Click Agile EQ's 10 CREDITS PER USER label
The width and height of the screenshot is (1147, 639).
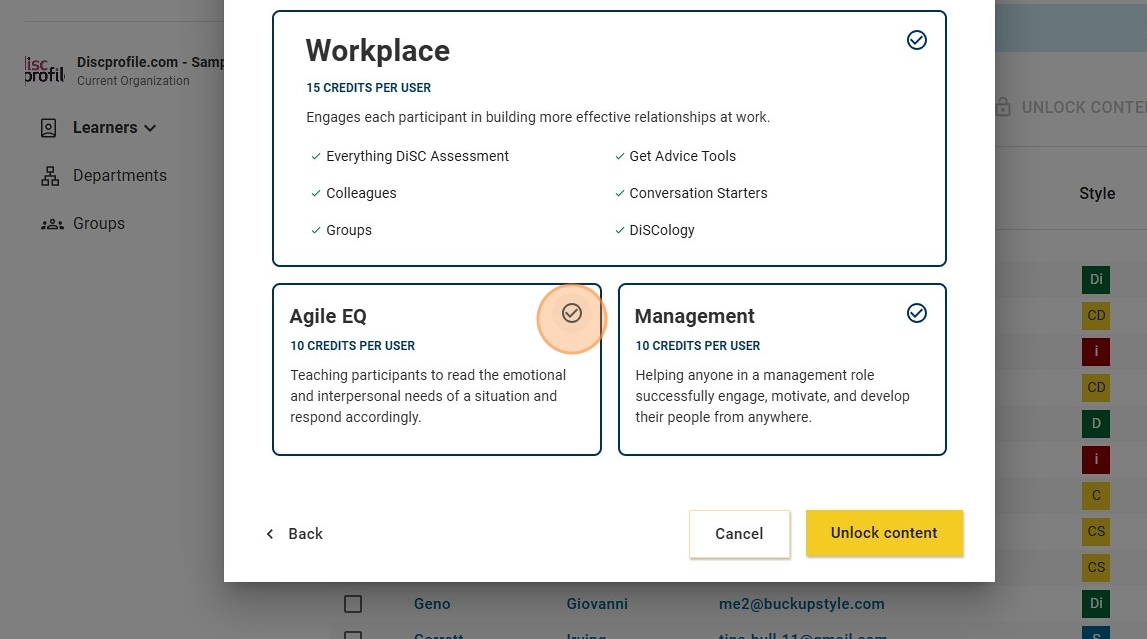coord(353,346)
